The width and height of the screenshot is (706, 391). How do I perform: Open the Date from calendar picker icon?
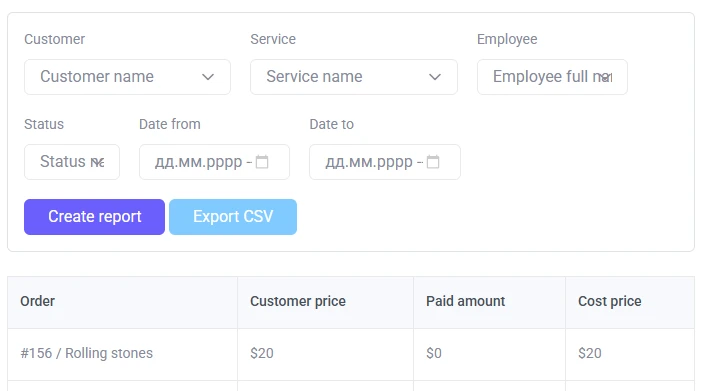point(262,162)
